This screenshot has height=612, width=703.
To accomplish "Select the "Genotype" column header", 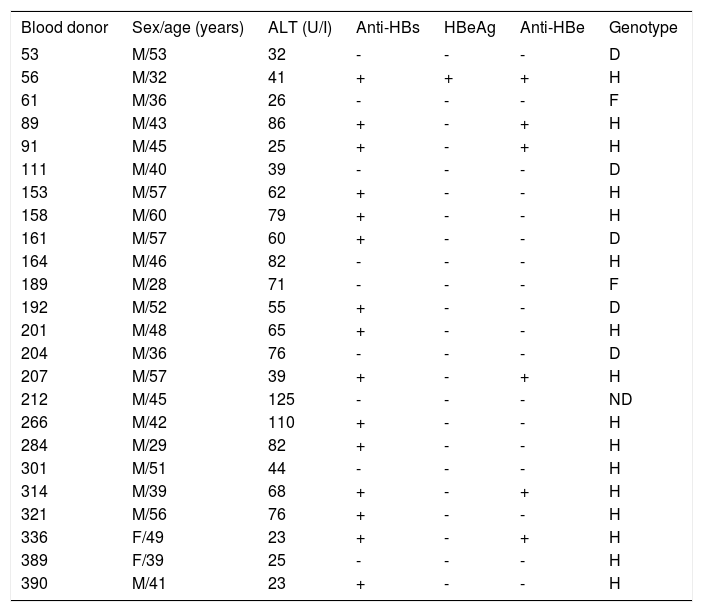I will [643, 27].
